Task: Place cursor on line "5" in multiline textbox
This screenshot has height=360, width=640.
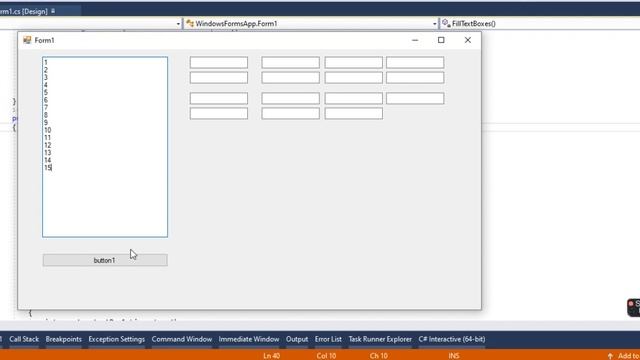Action: tap(46, 93)
